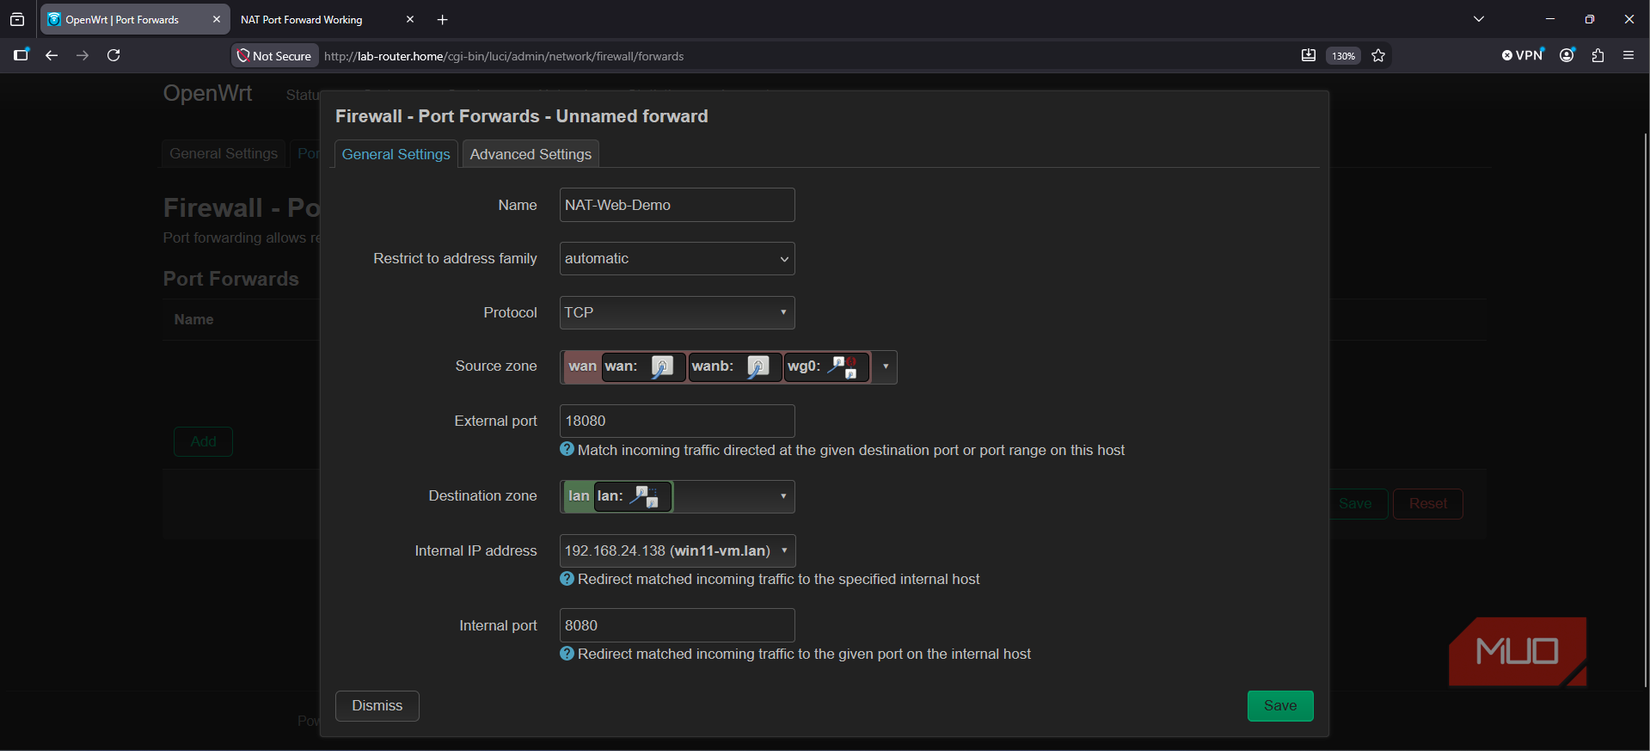Expand the Internal IP address dropdown

point(784,551)
